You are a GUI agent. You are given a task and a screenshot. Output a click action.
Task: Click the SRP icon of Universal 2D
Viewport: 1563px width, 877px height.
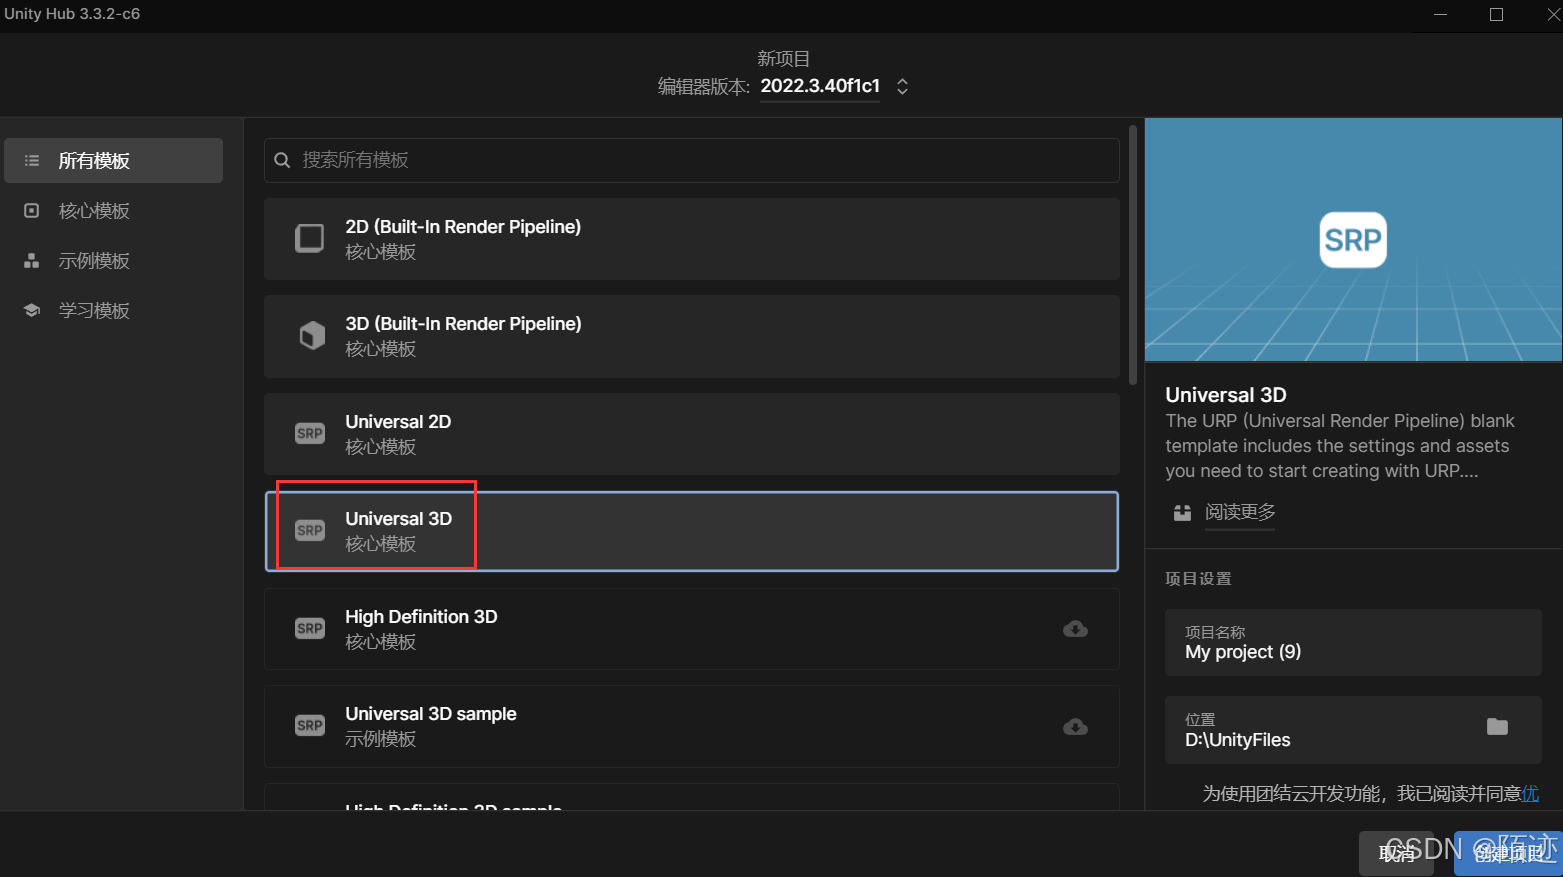coord(310,433)
